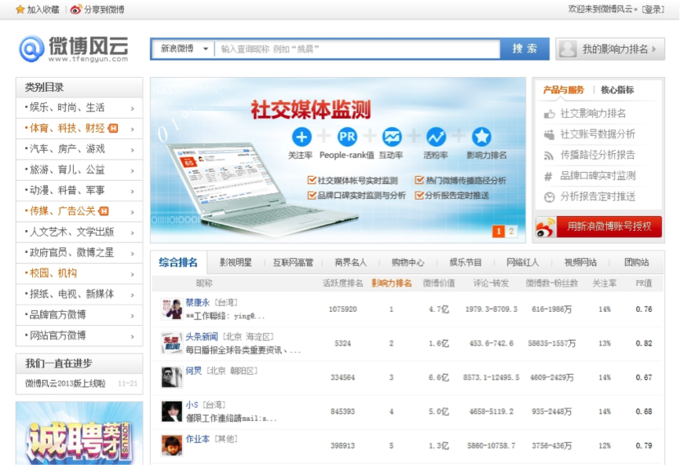Click 蔡康永's avatar thumbnail
Viewport: 680px width, 465px height.
click(x=172, y=309)
